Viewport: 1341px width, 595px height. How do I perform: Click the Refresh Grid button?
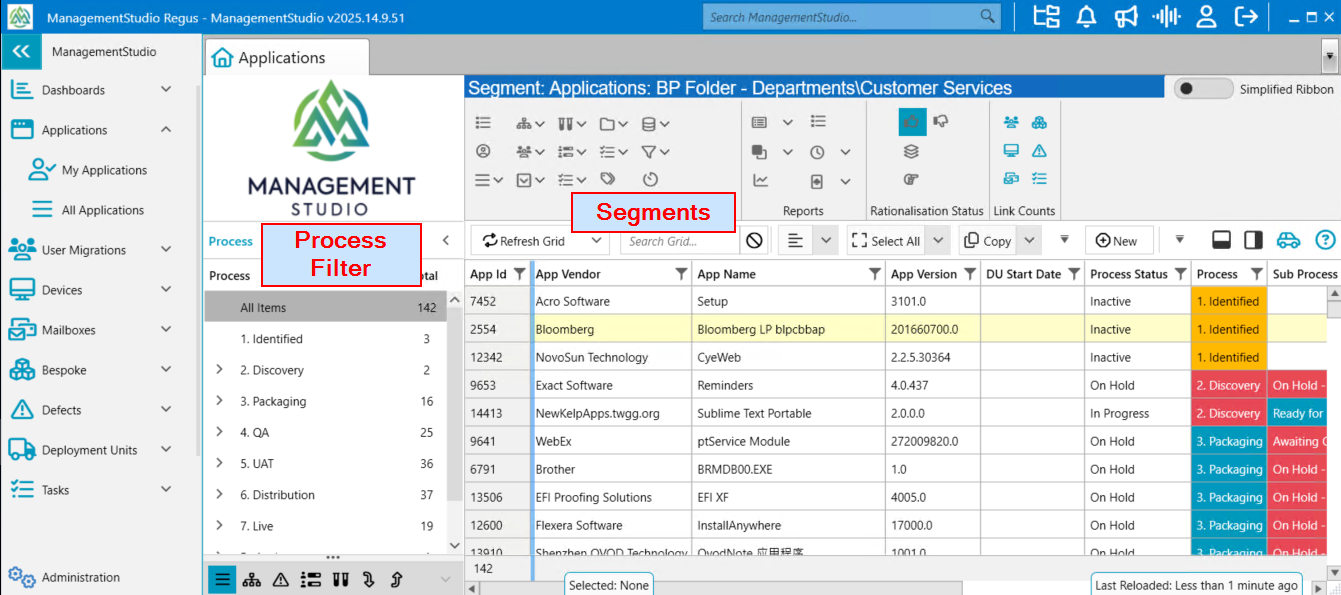(x=524, y=241)
